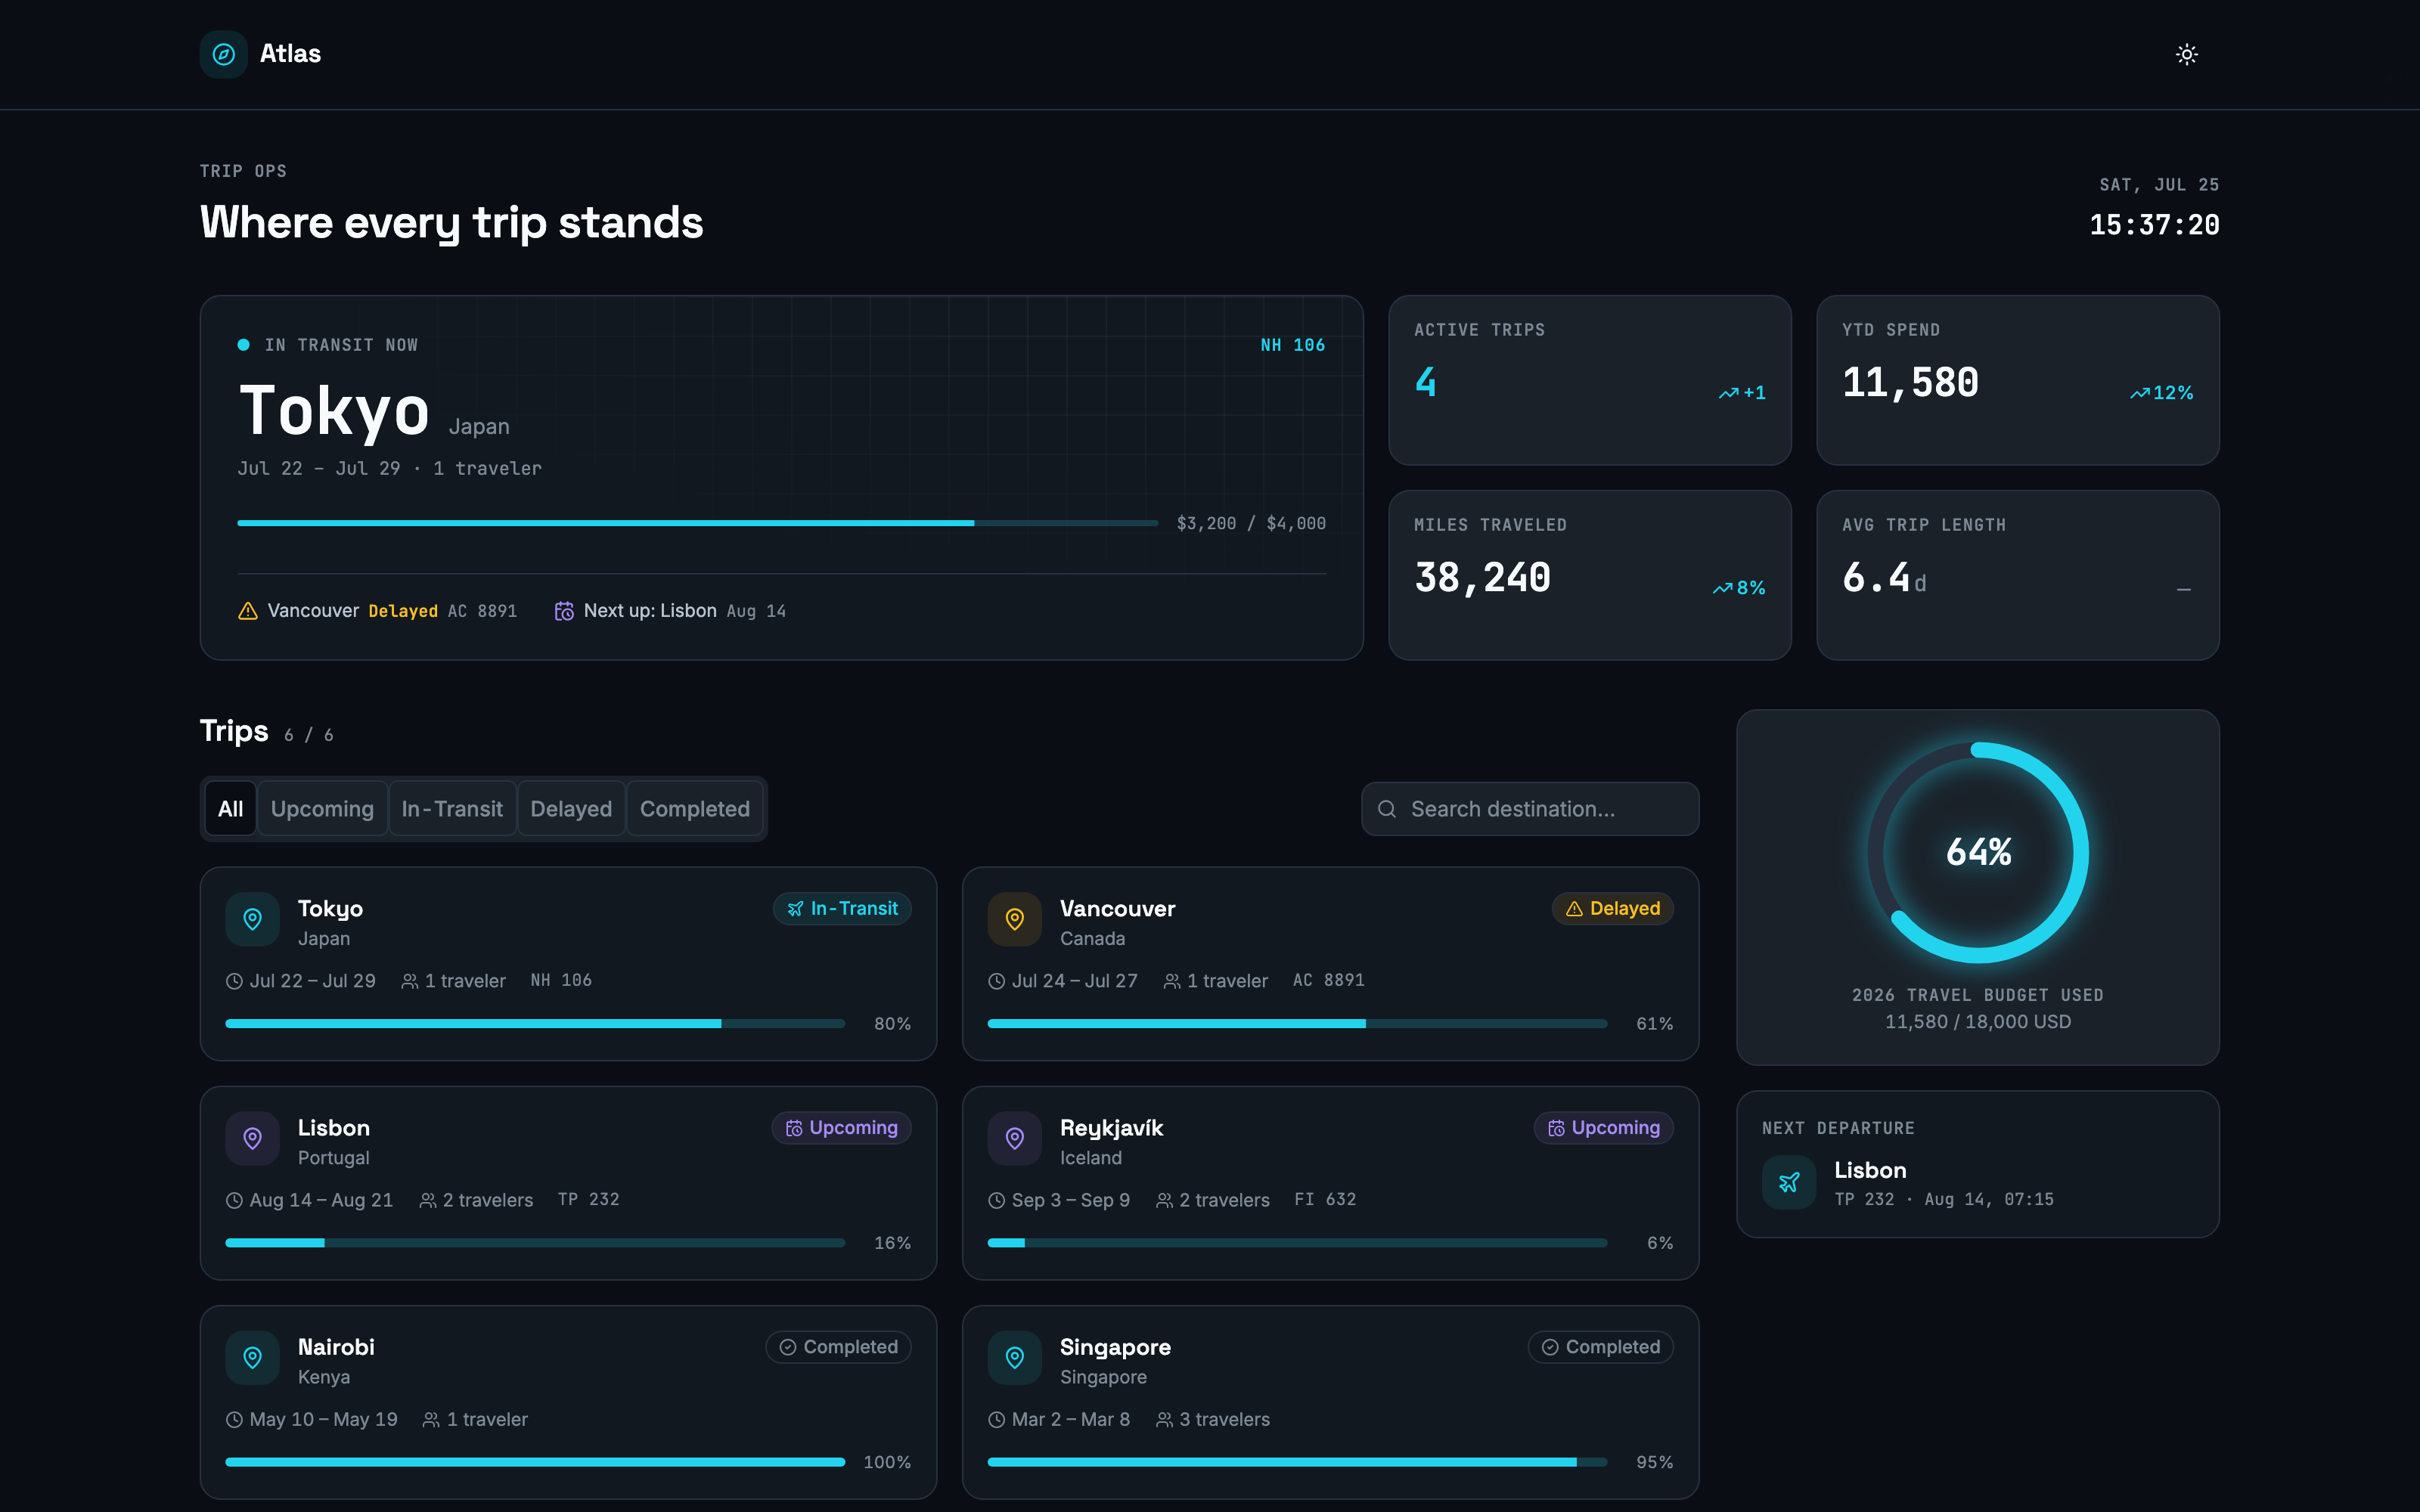
Task: Click the Singapore card 95% progress bar
Action: coord(1297,1461)
